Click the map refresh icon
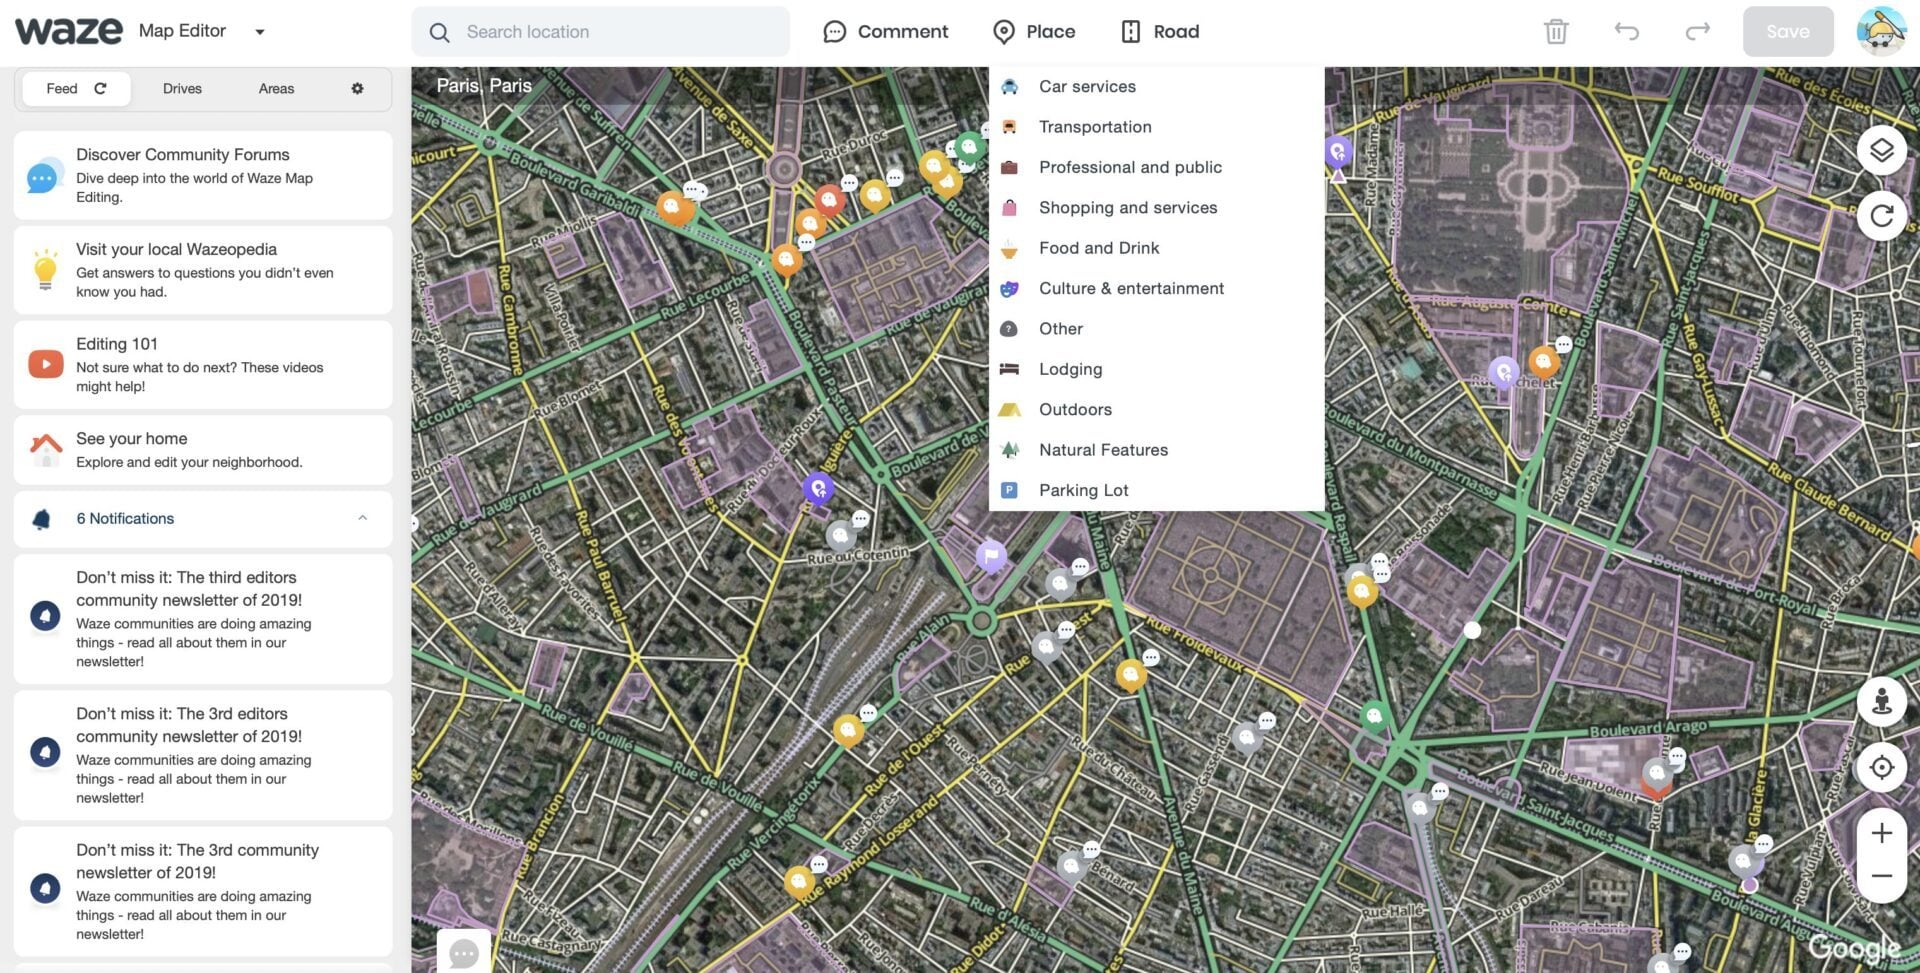 [x=1881, y=216]
